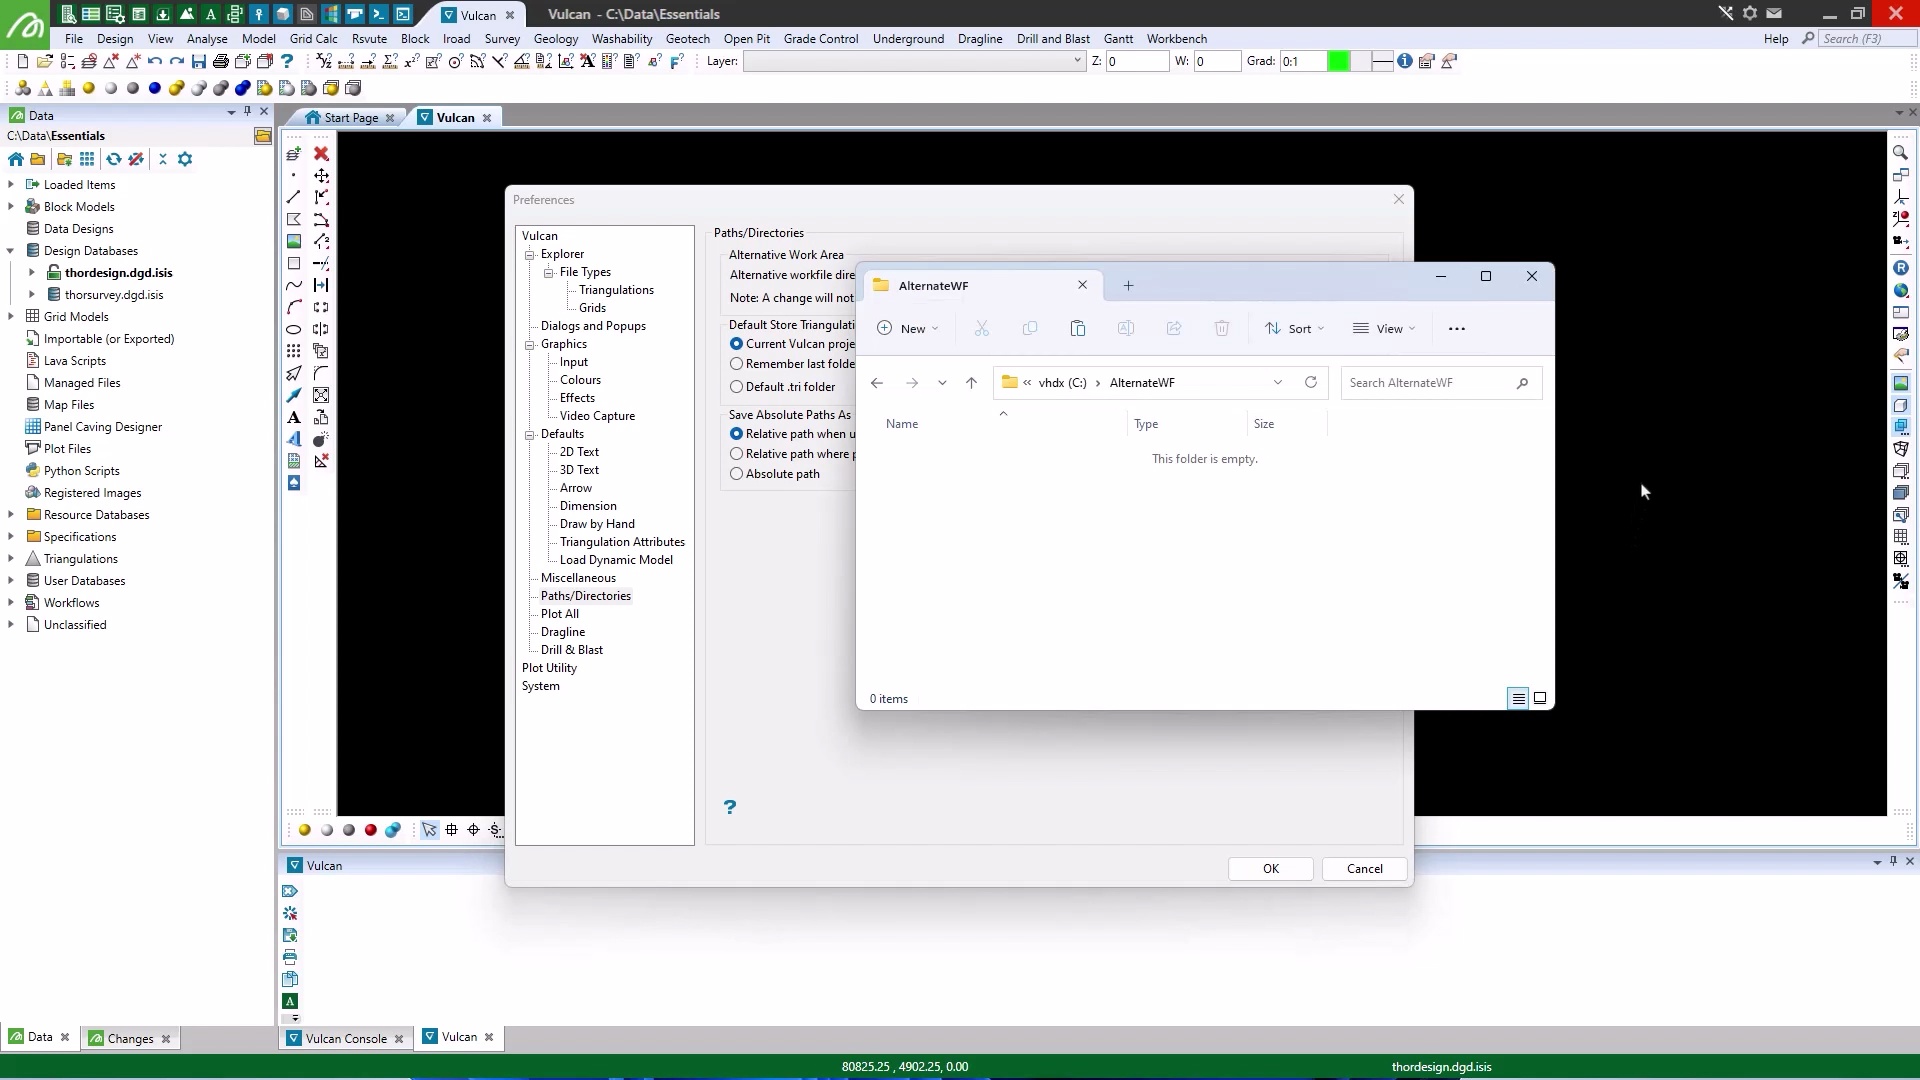Open the Sort dropdown in AlternateWF window
The width and height of the screenshot is (1920, 1080).
(x=1295, y=328)
